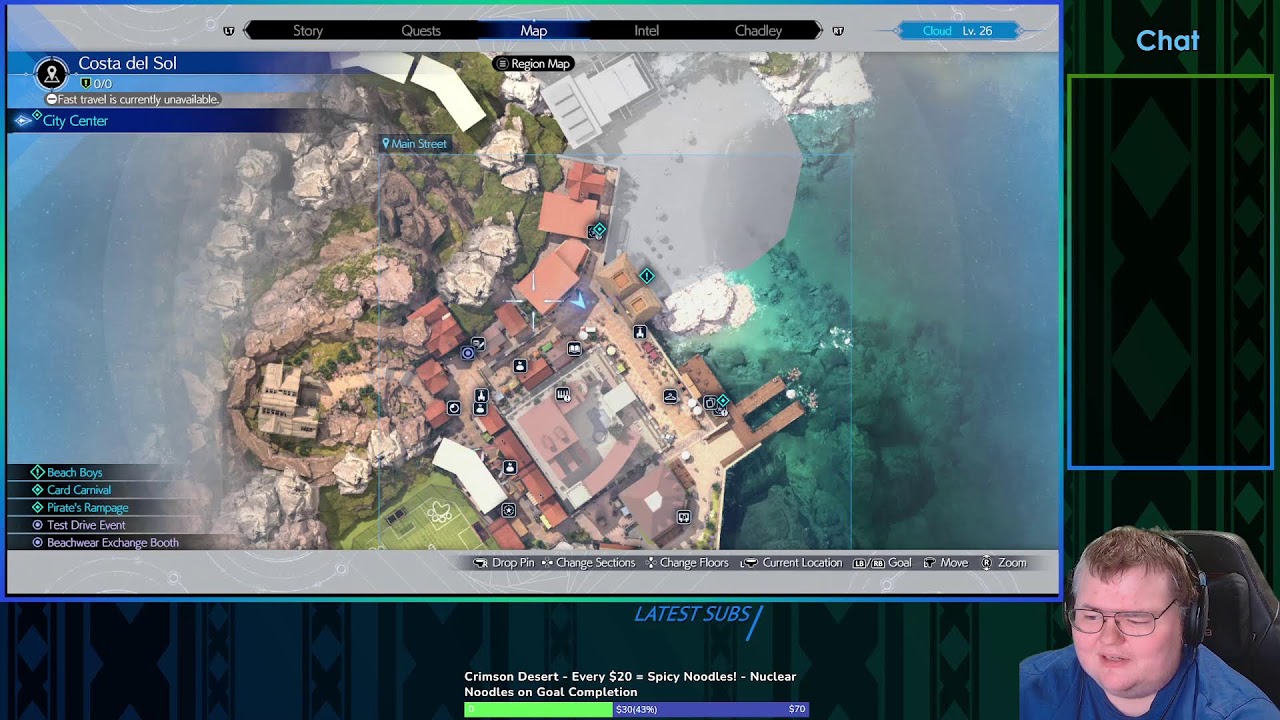Click the $70 goal target value
Screen dimensions: 1280x720
click(x=796, y=709)
